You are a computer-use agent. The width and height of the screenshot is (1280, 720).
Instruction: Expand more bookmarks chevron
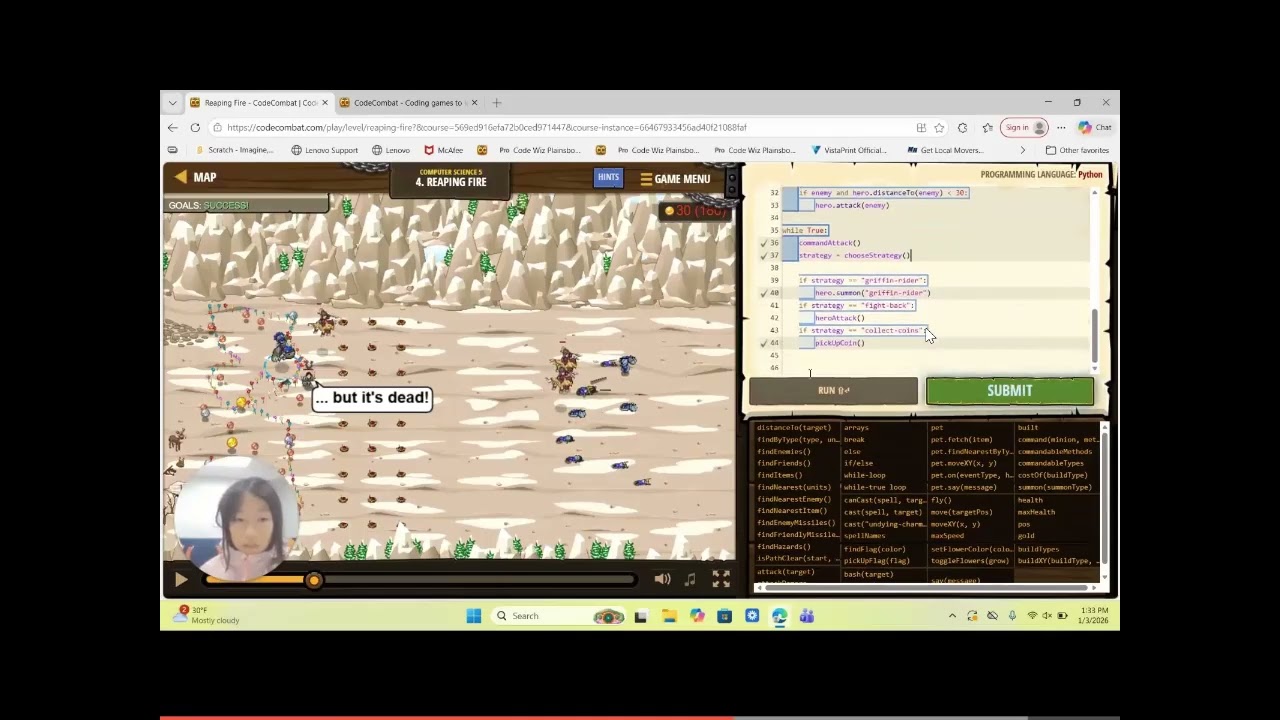pyautogui.click(x=1022, y=150)
